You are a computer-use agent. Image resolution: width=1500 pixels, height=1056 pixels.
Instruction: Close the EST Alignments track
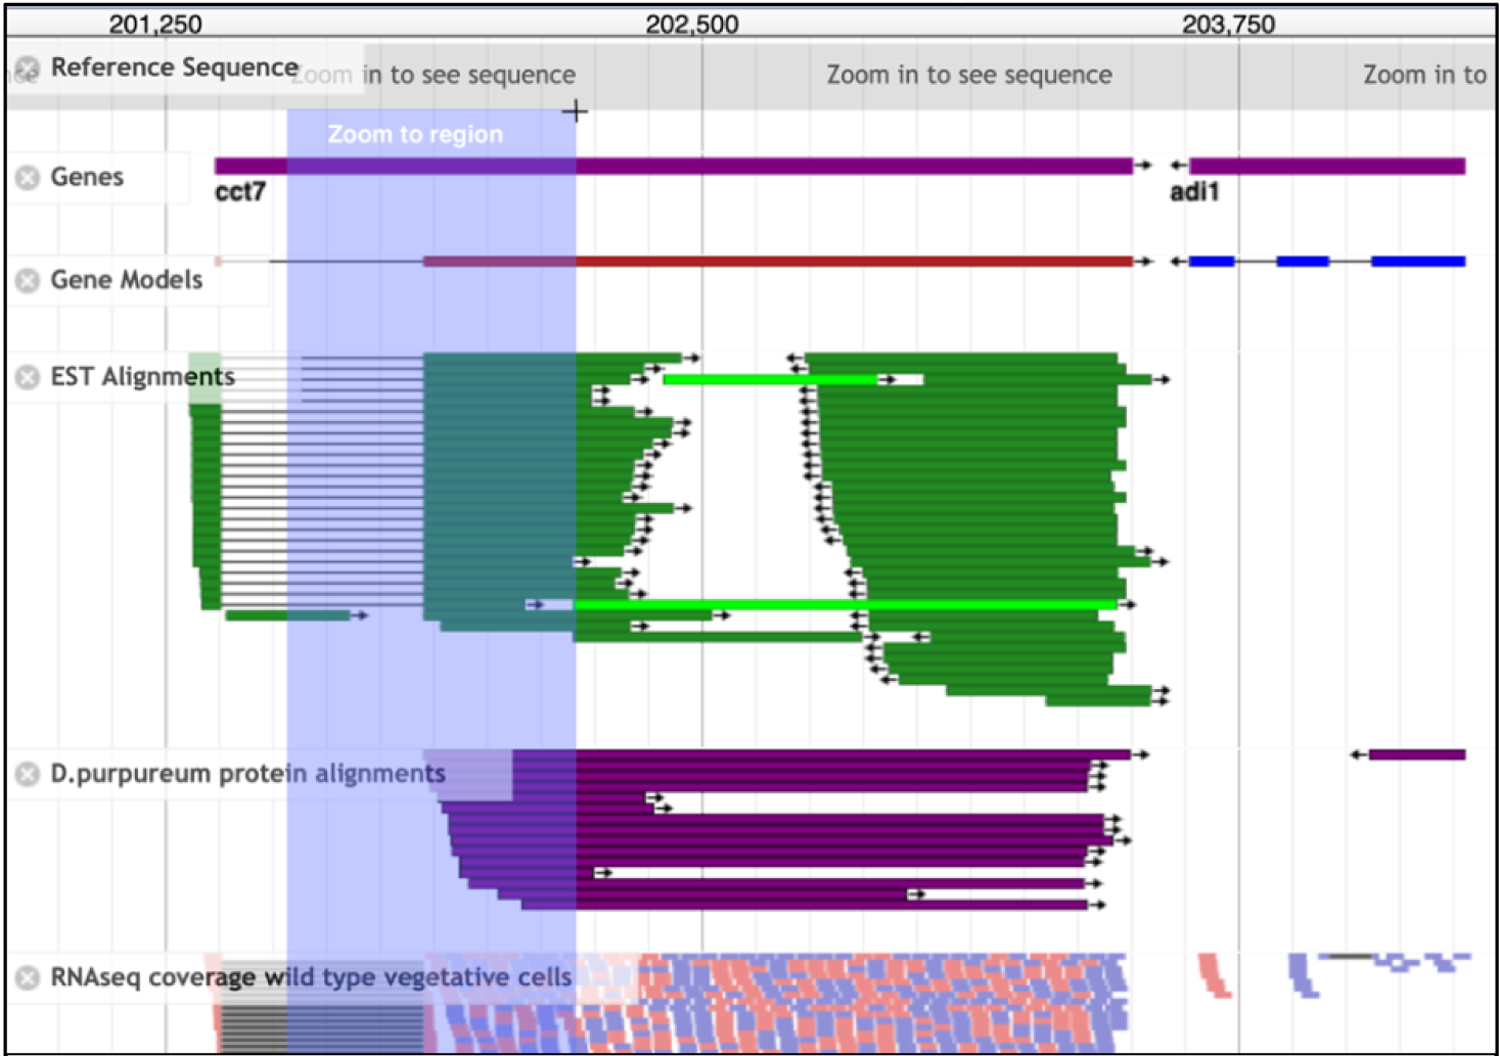coord(27,377)
